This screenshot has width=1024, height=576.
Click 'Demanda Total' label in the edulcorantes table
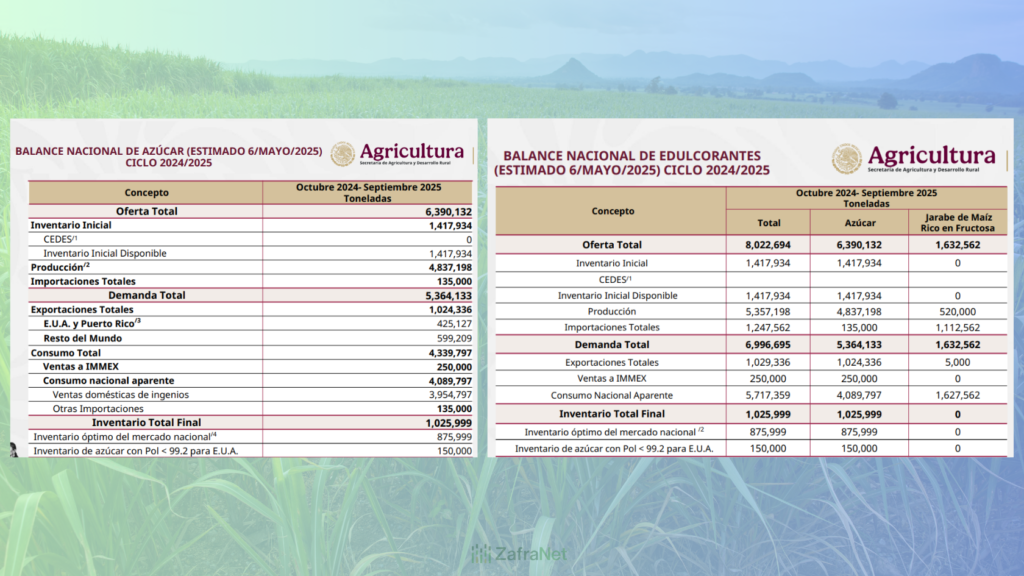pyautogui.click(x=612, y=345)
